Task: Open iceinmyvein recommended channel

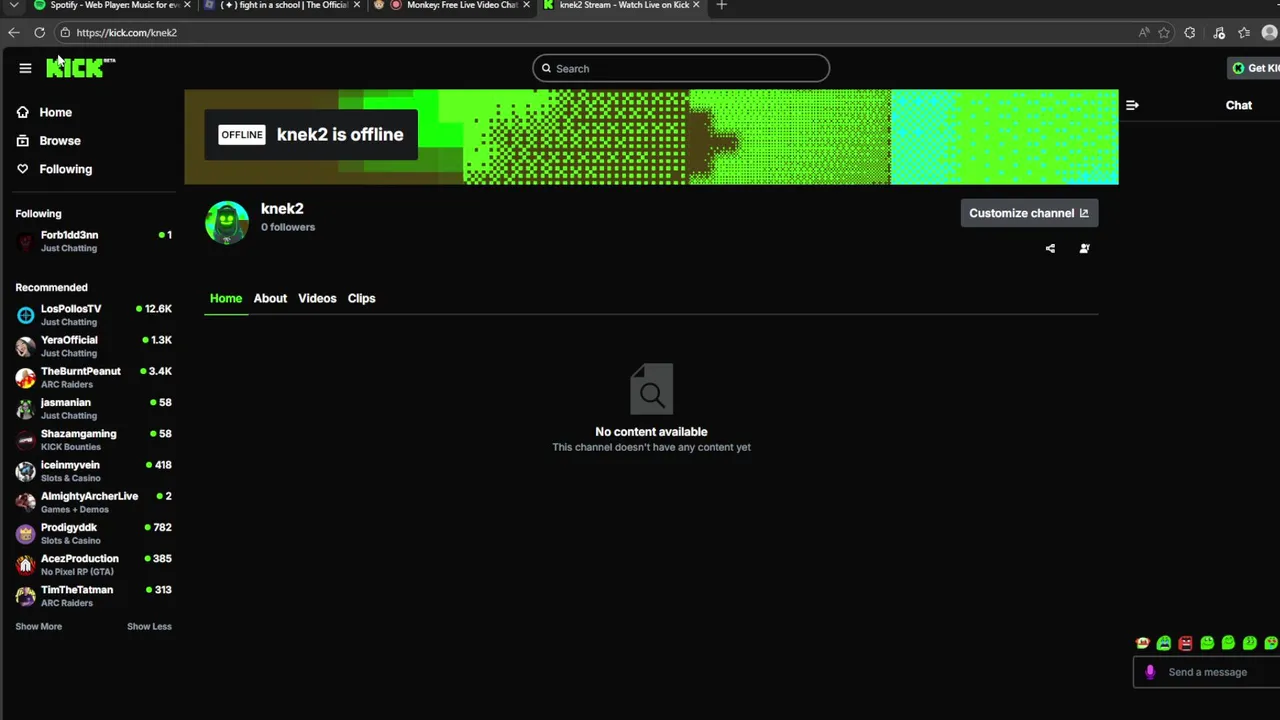Action: click(94, 471)
